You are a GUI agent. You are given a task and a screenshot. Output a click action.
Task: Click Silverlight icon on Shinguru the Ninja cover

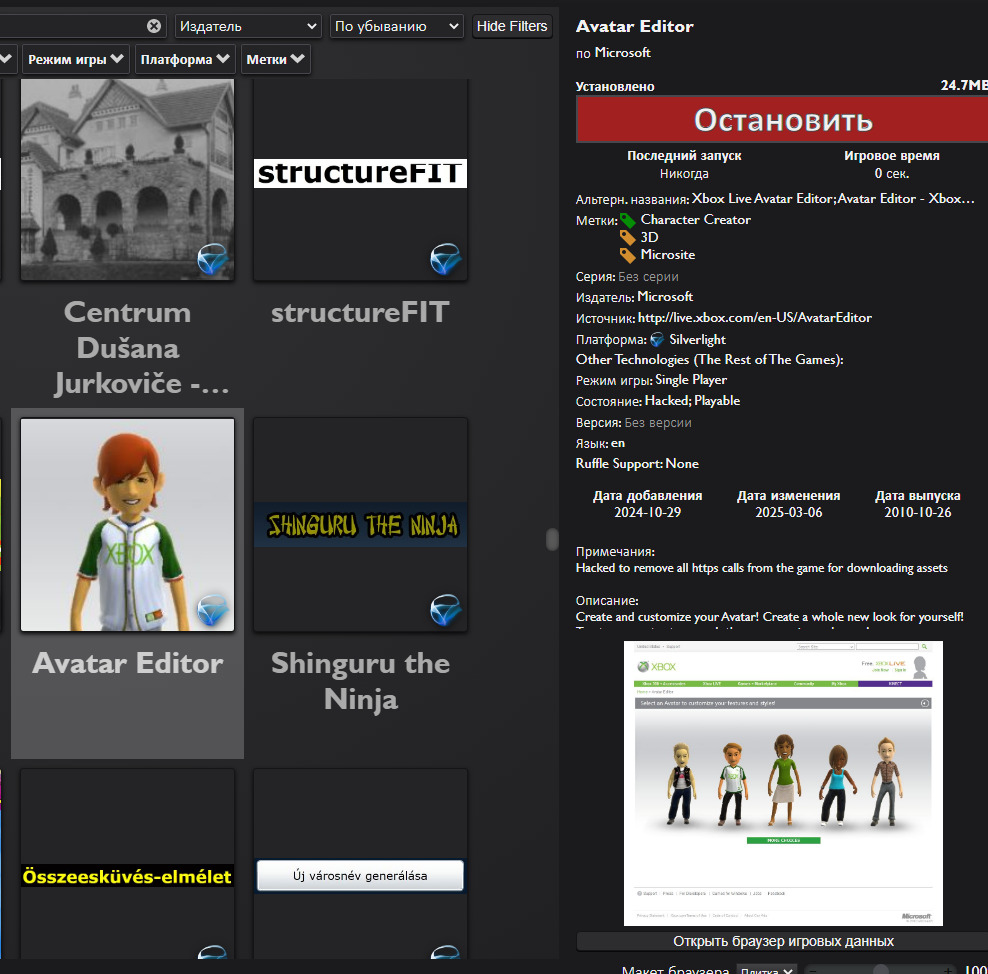tap(445, 610)
